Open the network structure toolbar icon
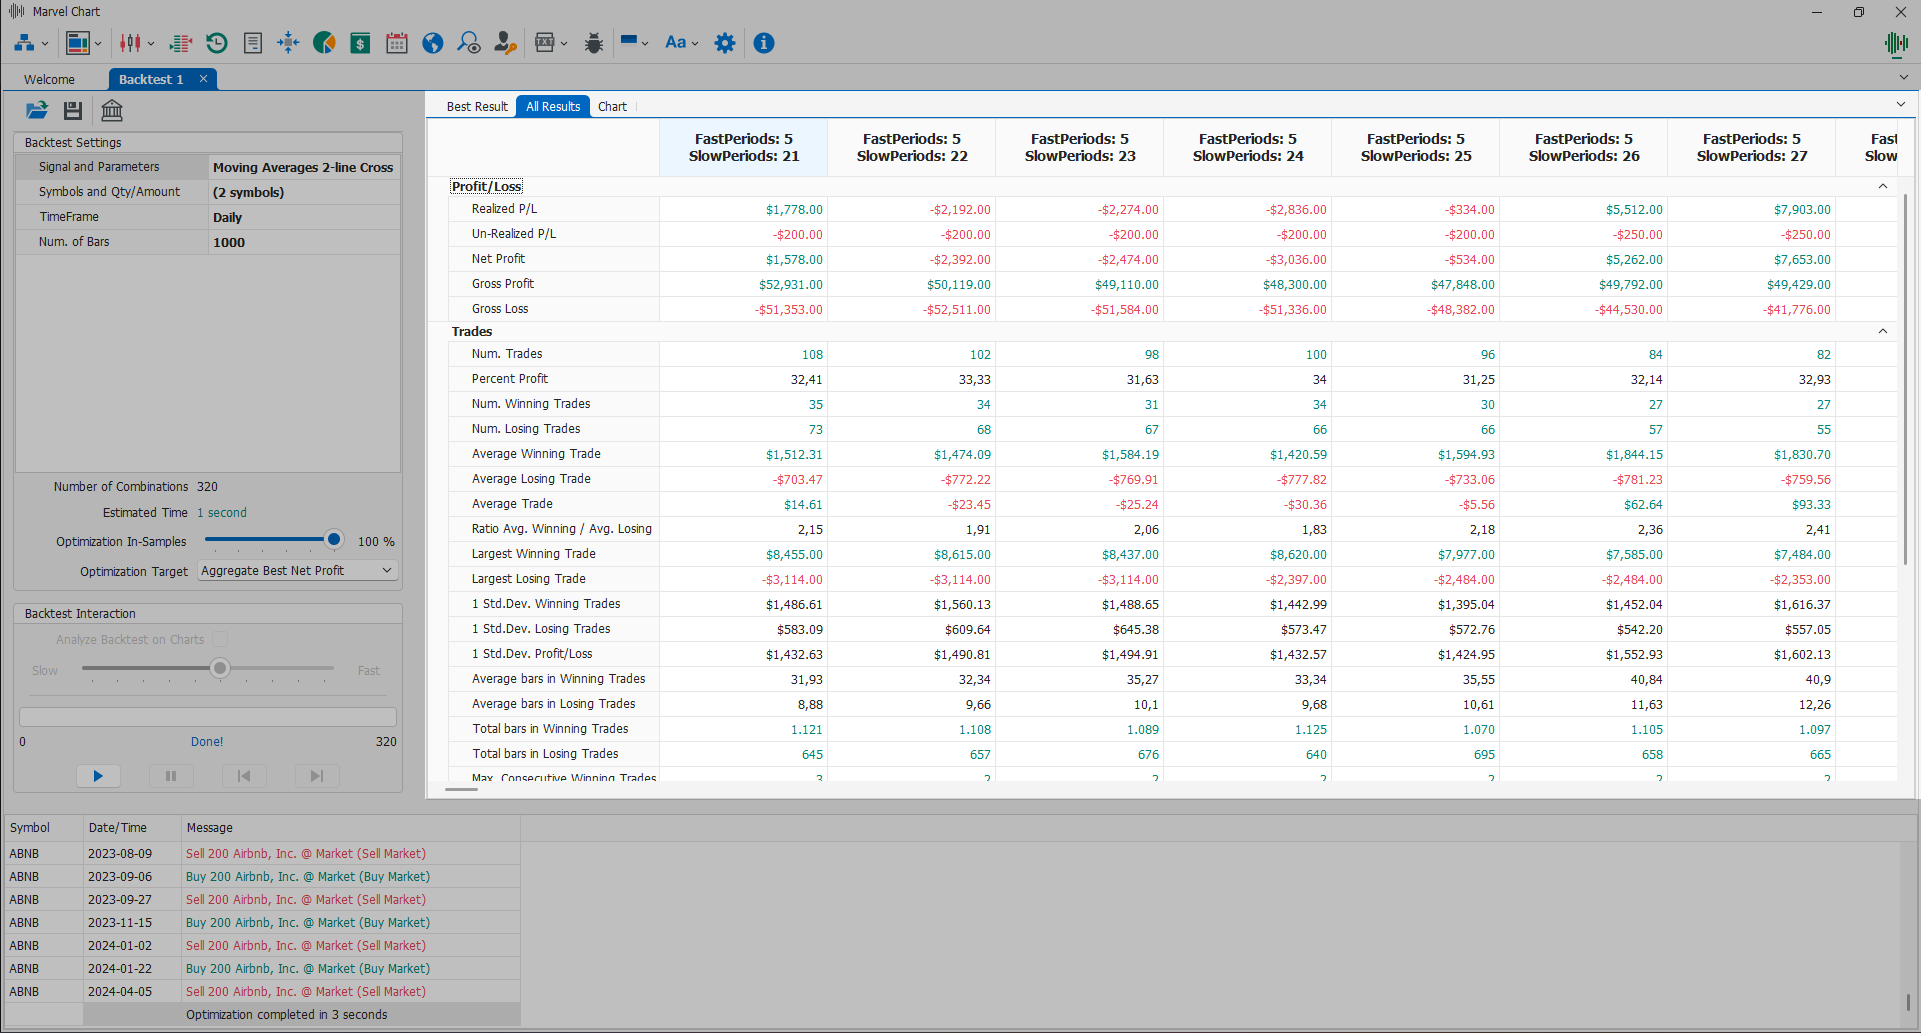Image resolution: width=1921 pixels, height=1033 pixels. coord(24,43)
